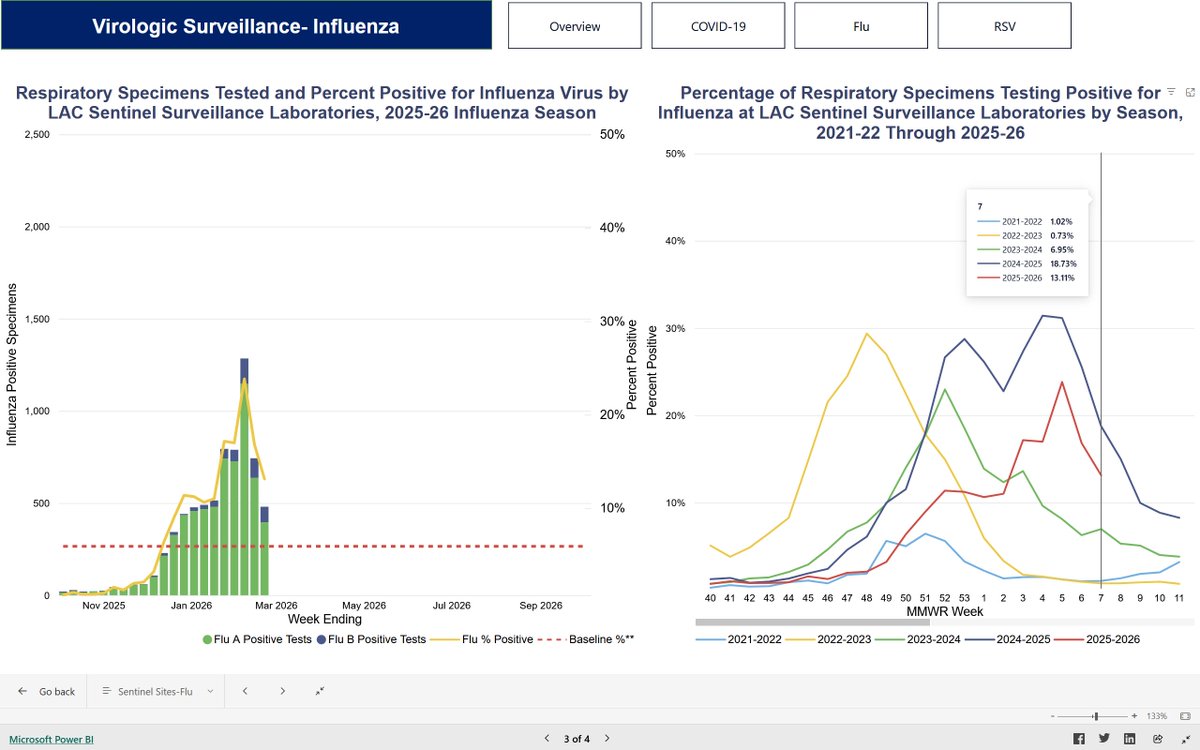Click the fit to page icon
Image resolution: width=1200 pixels, height=750 pixels.
pos(1185,716)
